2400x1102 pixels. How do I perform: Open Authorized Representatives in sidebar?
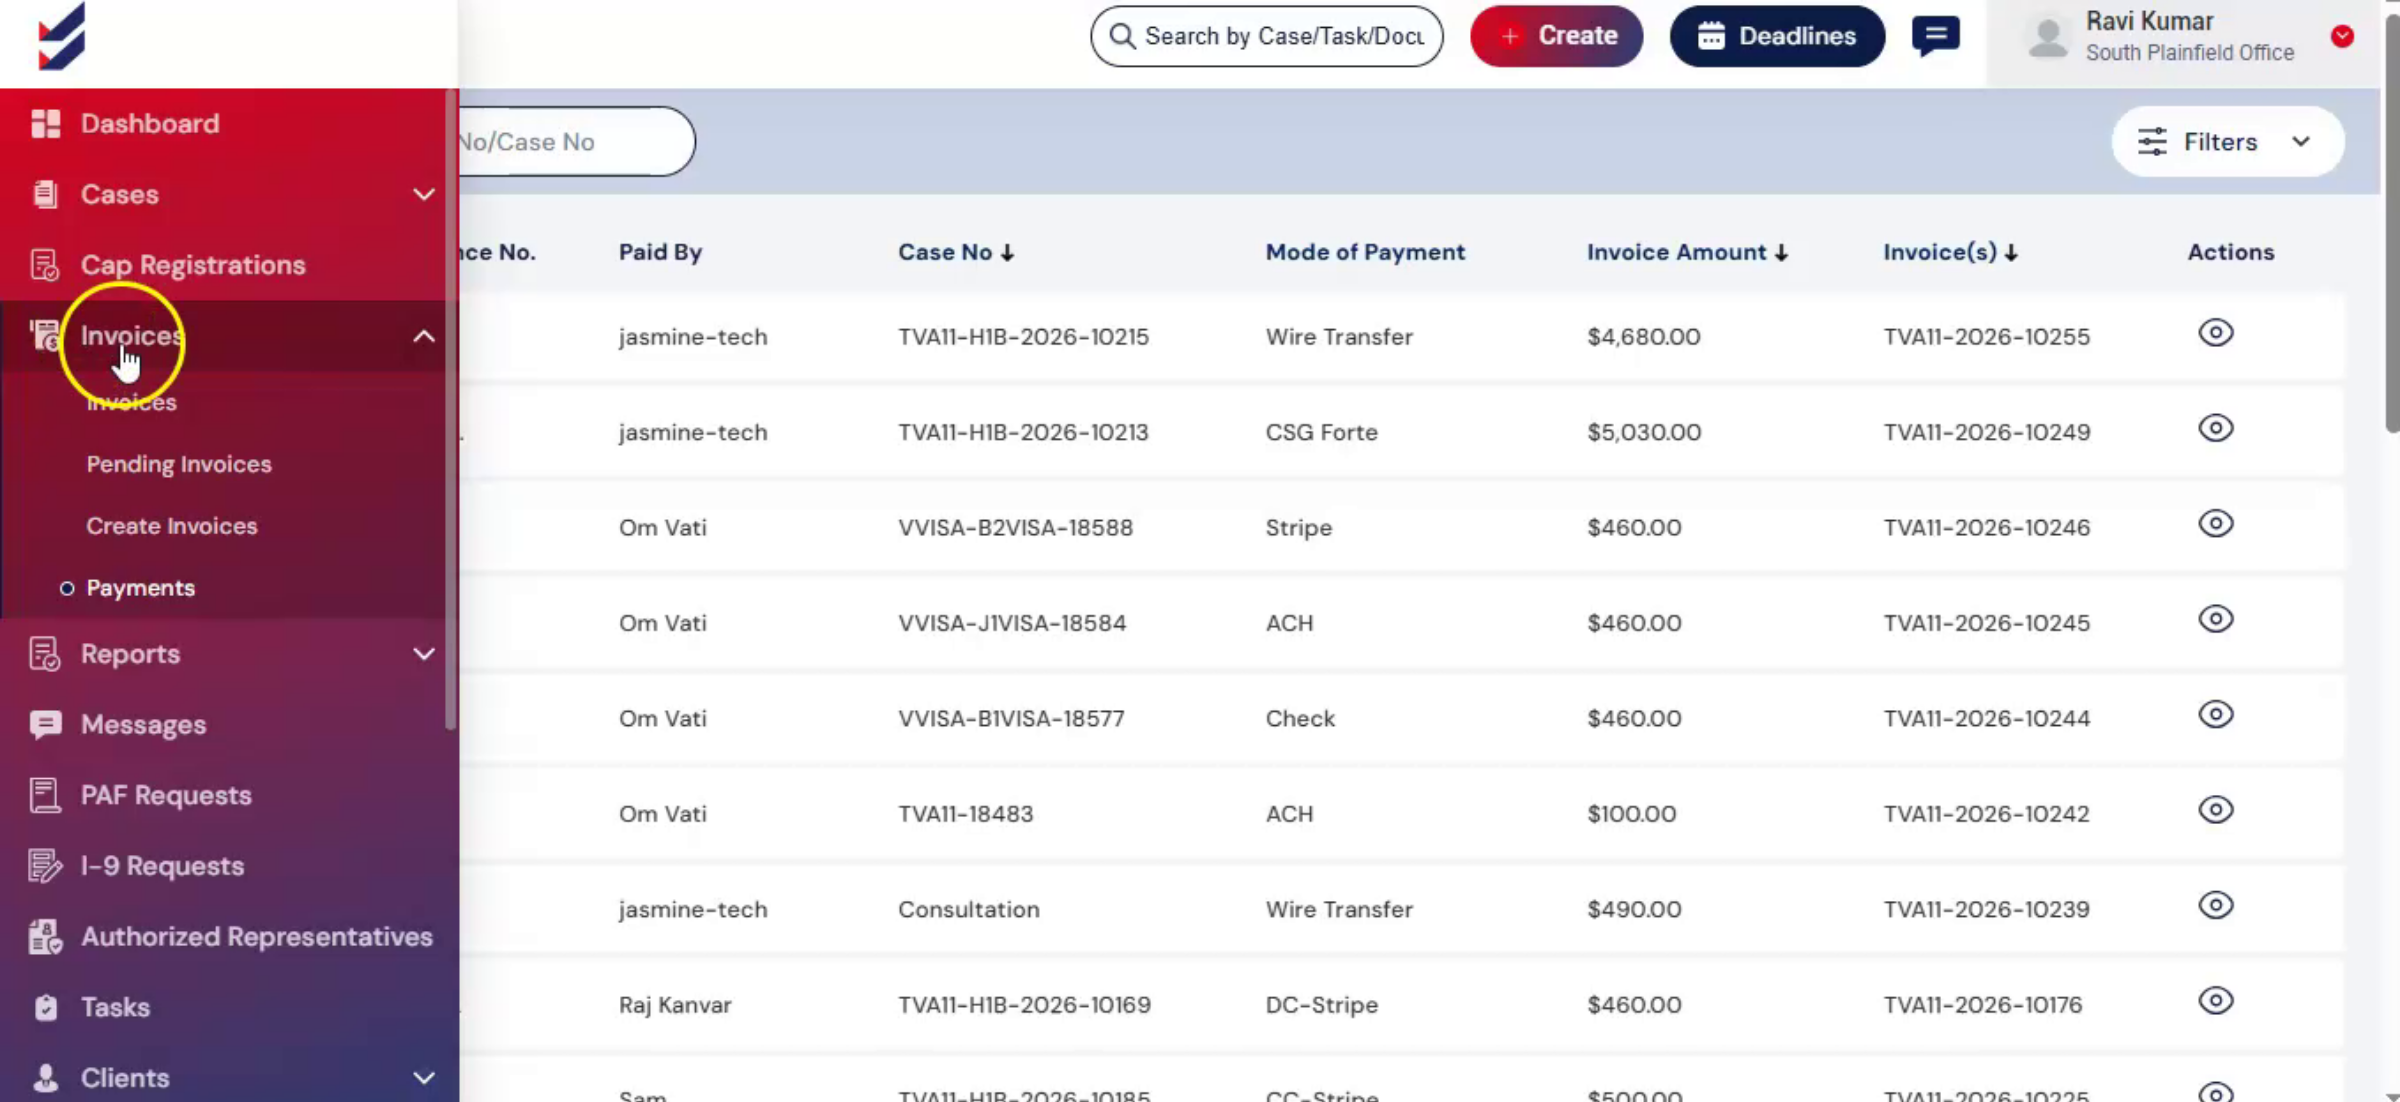[x=257, y=937]
